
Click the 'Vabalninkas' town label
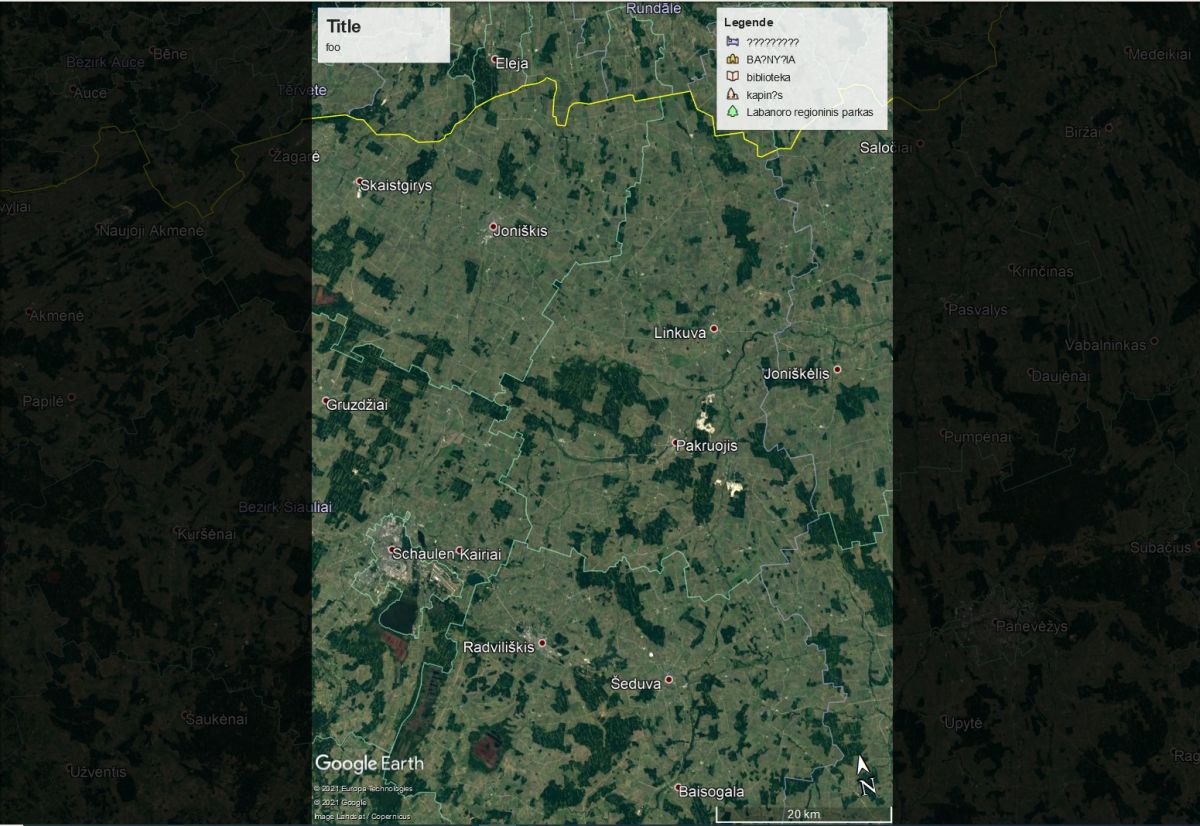click(x=1105, y=345)
